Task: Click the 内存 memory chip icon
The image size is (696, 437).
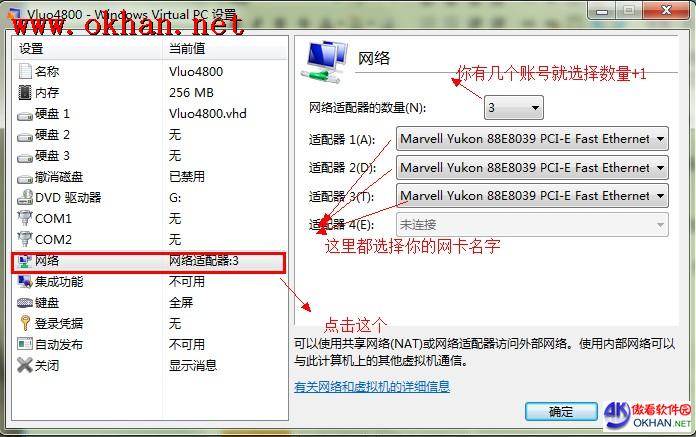Action: [25, 92]
